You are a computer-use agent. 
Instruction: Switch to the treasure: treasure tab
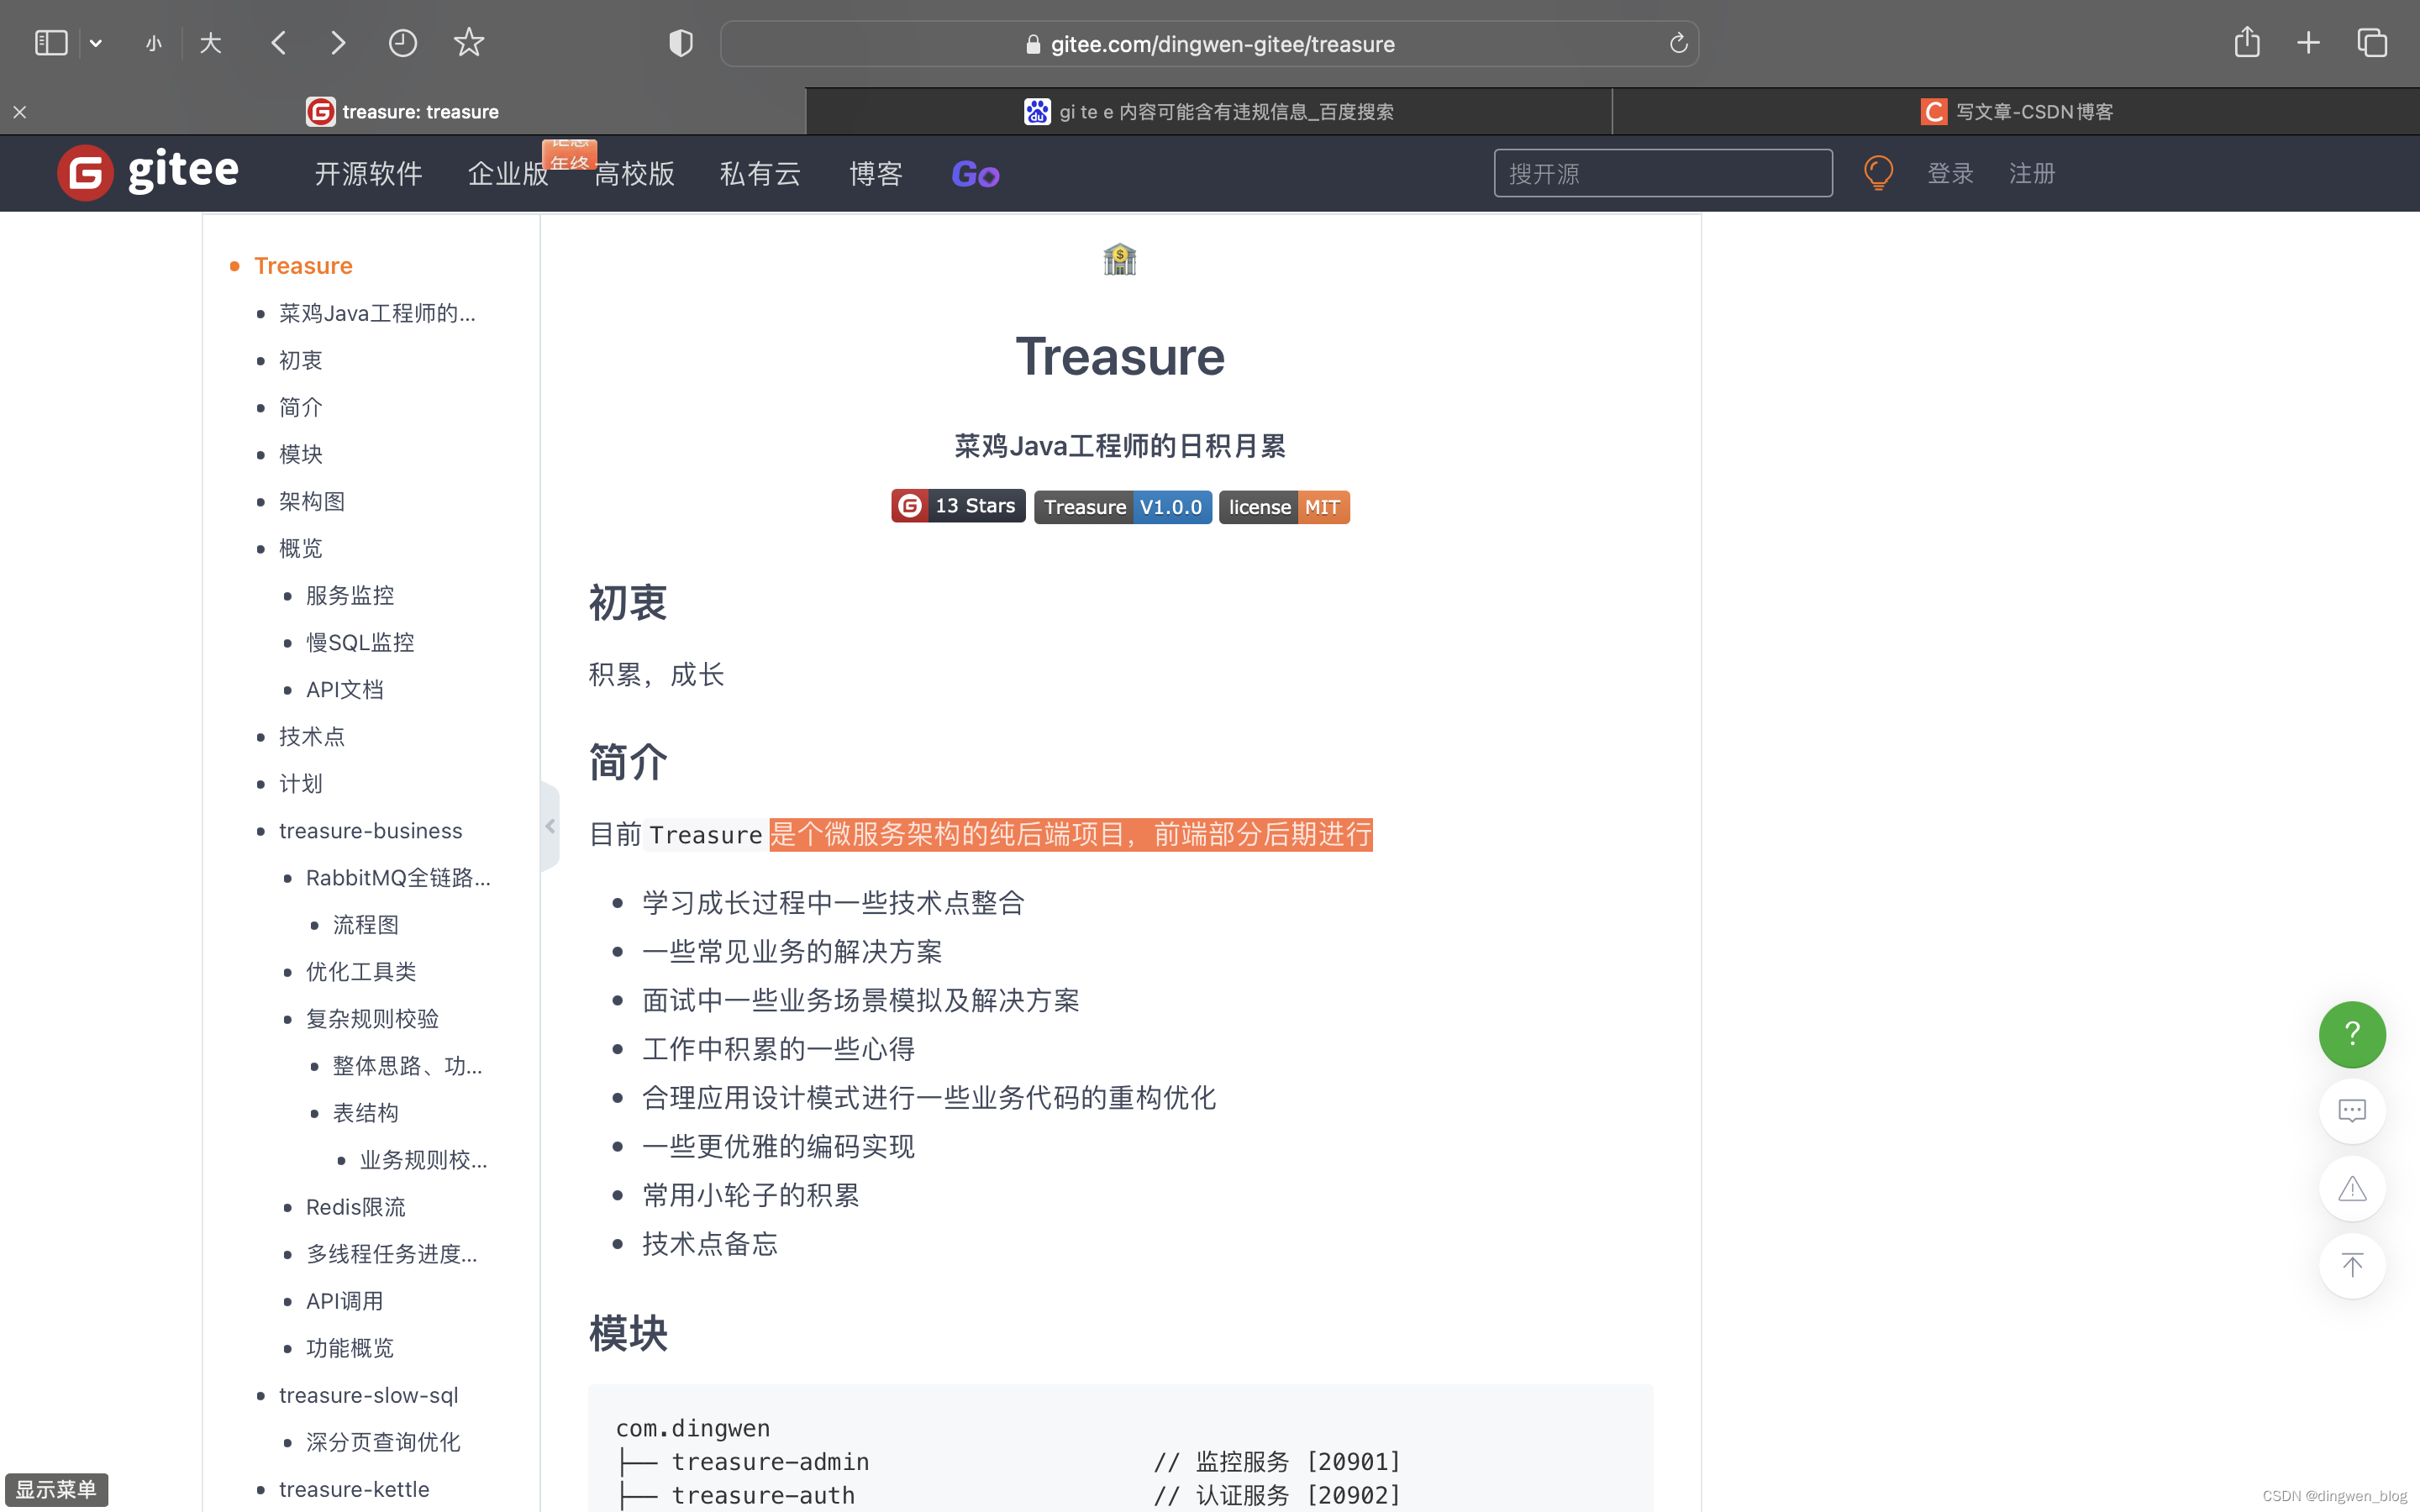(x=403, y=112)
